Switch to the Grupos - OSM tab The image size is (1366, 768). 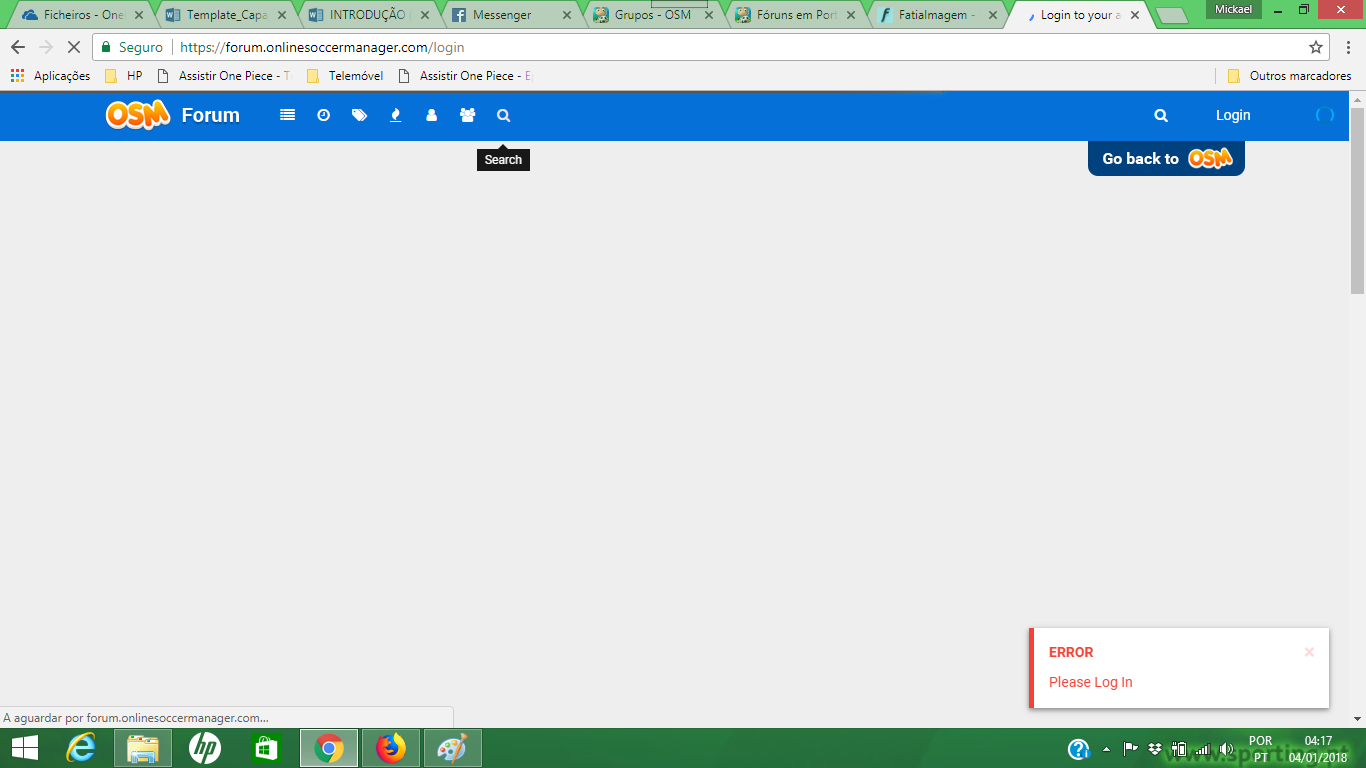coord(653,15)
